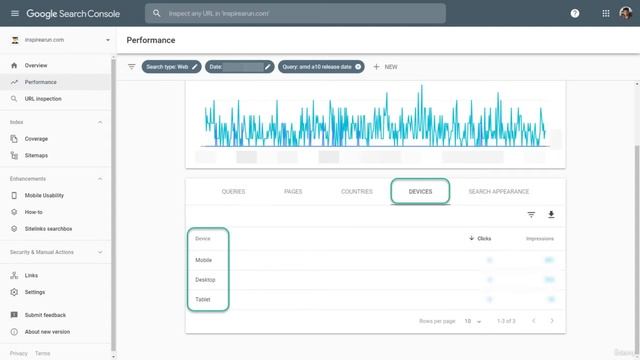Click the Impressions column header
This screenshot has width=640, height=360.
pyautogui.click(x=540, y=238)
